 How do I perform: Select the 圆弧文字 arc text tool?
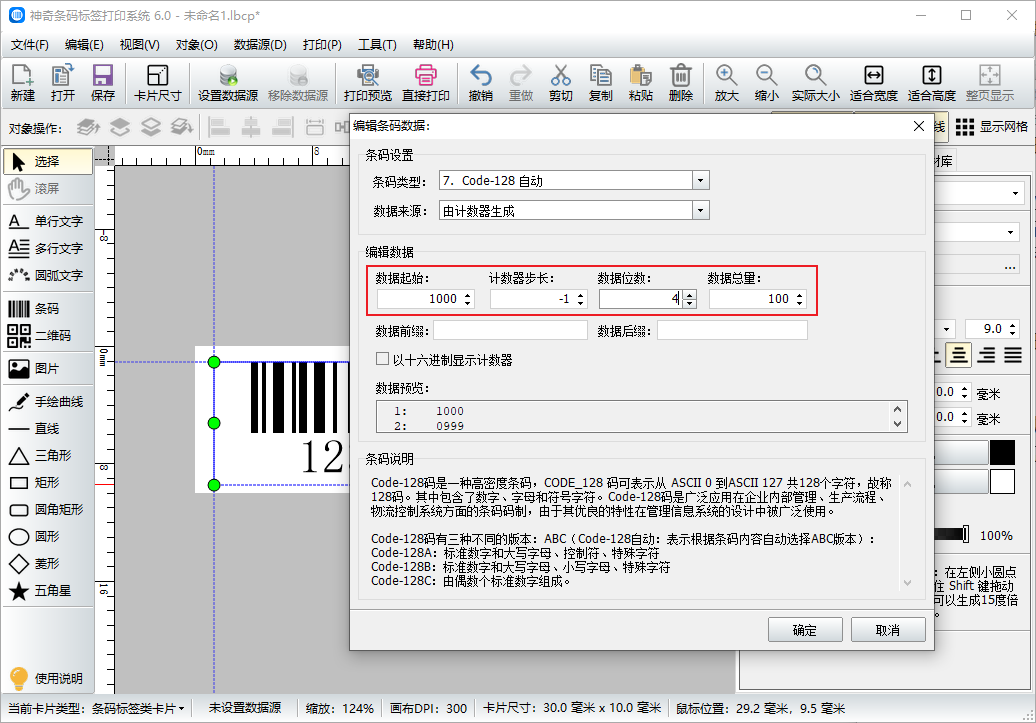(48, 275)
